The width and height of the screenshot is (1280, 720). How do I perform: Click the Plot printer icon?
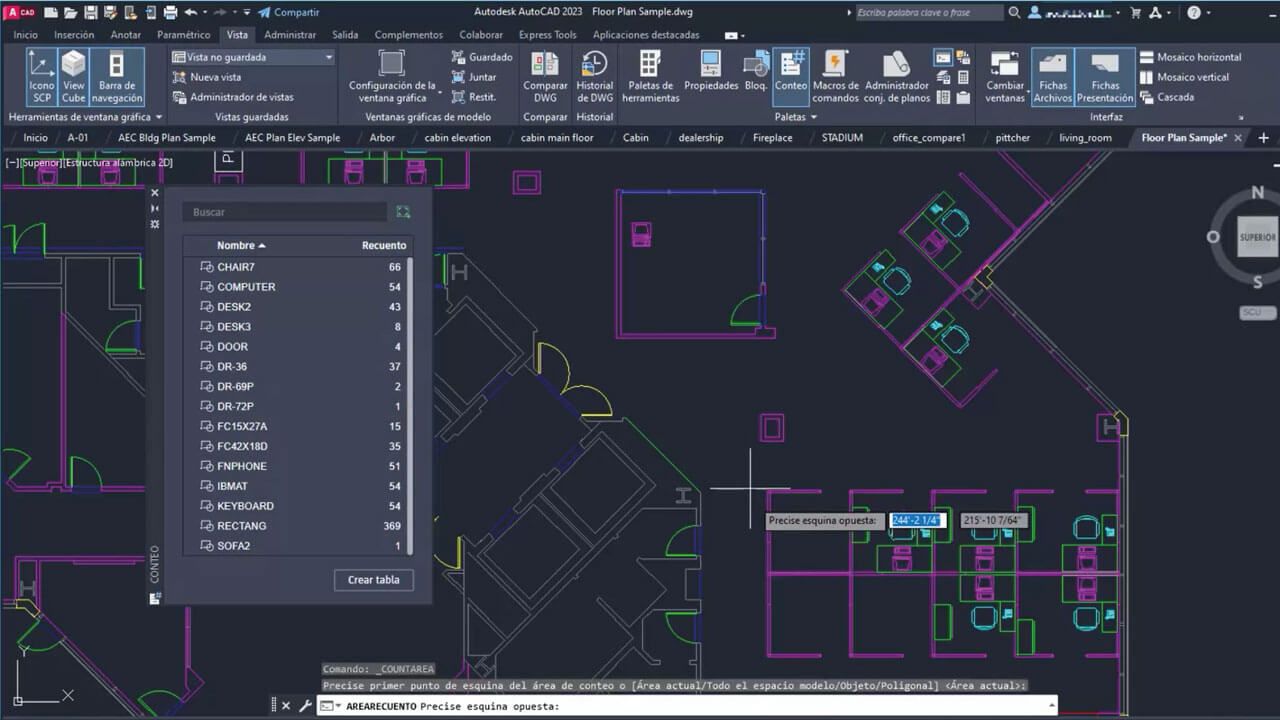170,12
